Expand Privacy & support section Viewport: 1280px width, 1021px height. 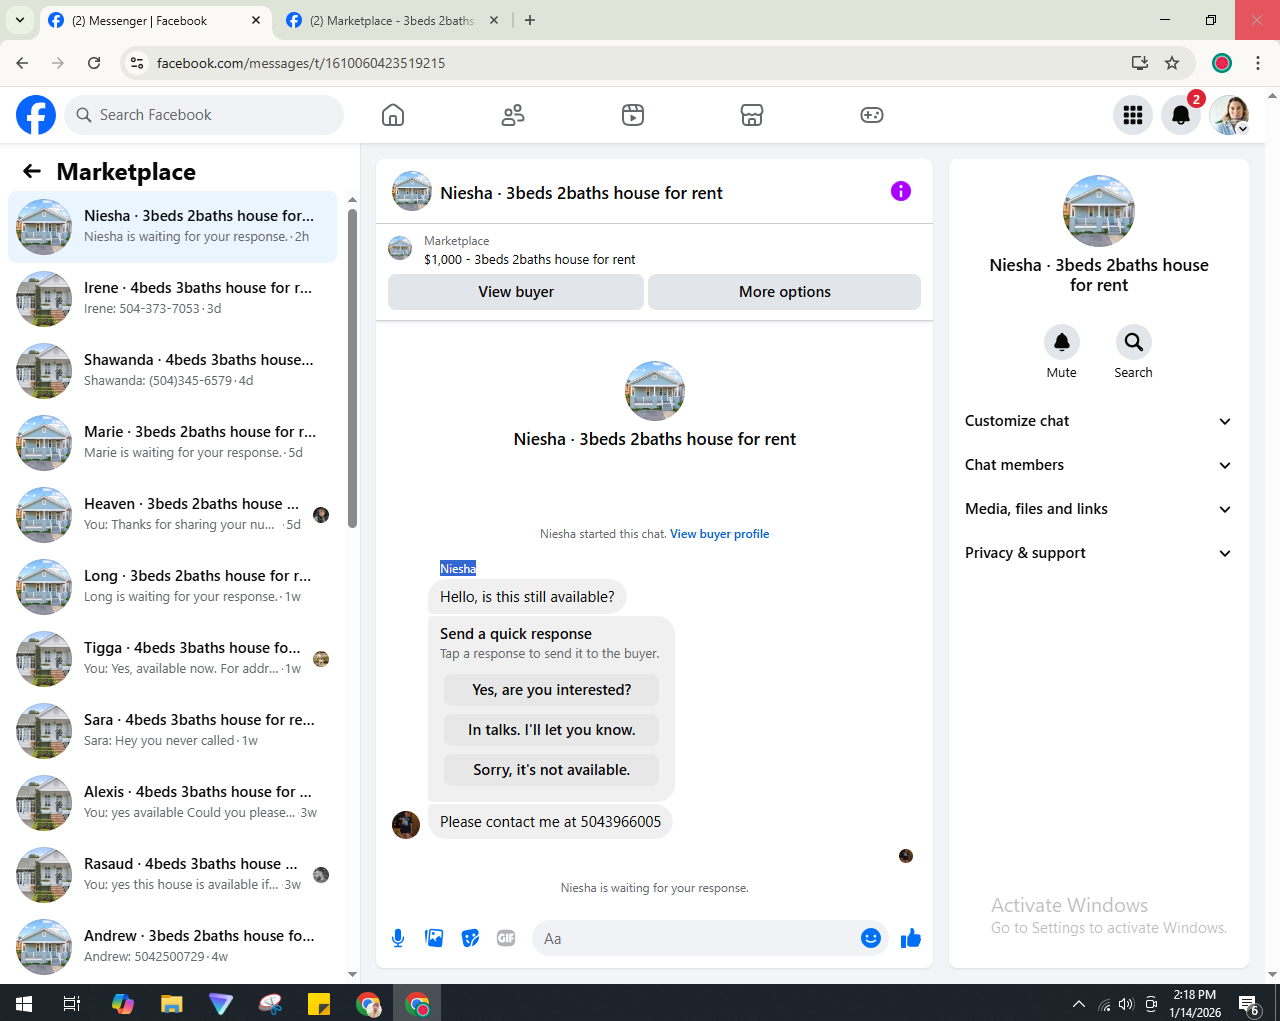(1098, 553)
